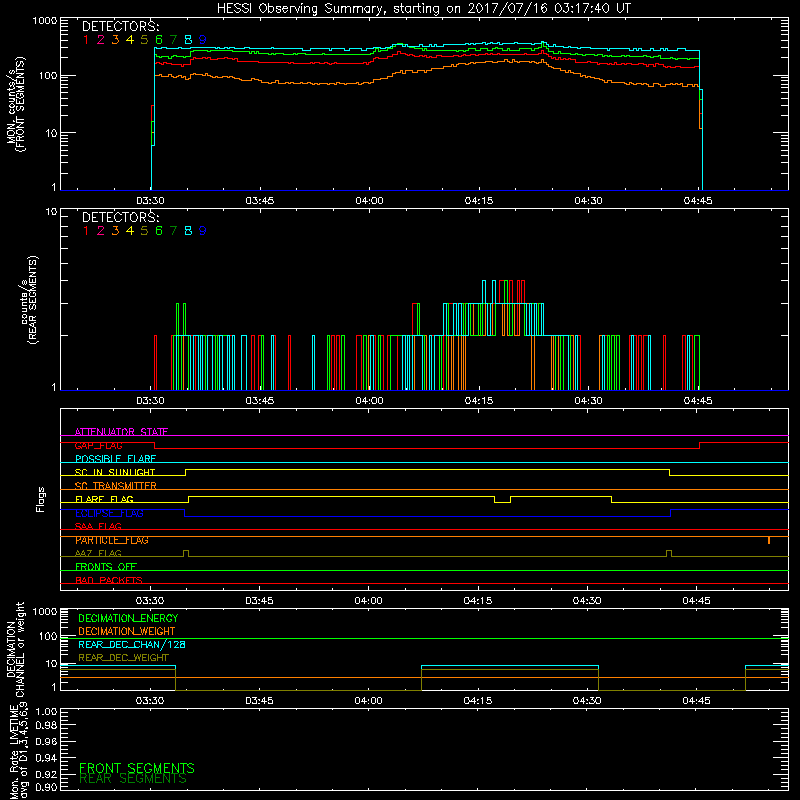Click 04:30 time label under Flags plot
Viewport: 800px width, 800px height.
[x=587, y=601]
